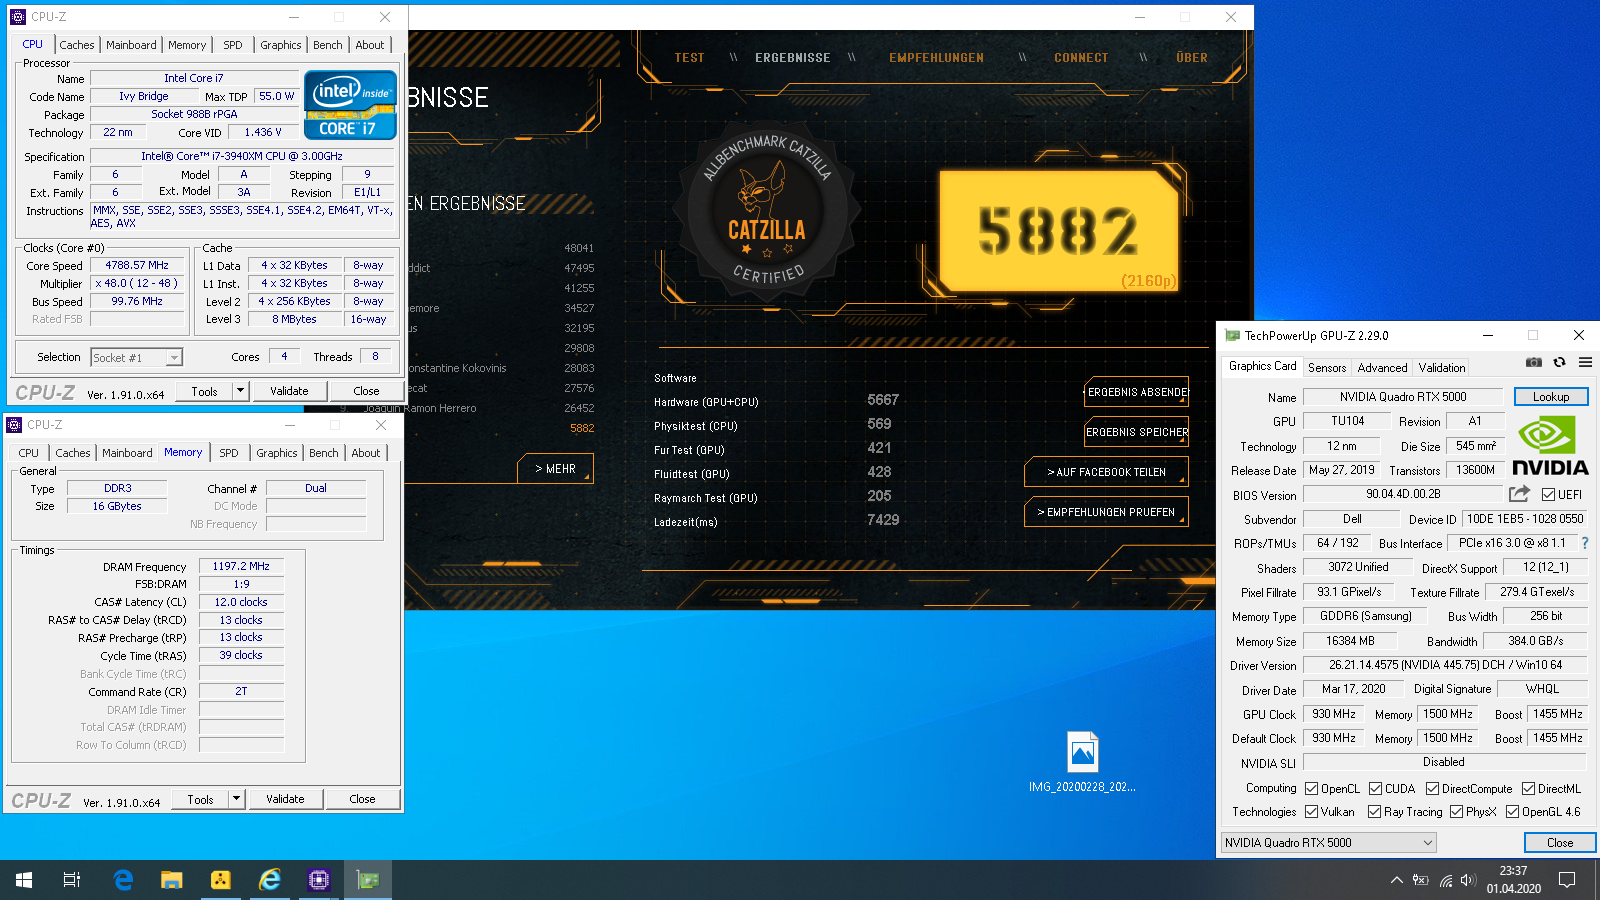Click ERGEBNIS ABSENDEN button
This screenshot has width=1600, height=900.
point(1137,392)
